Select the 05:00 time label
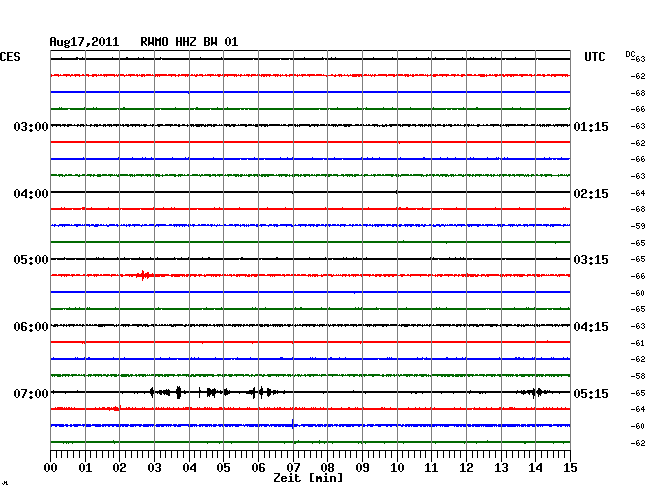The height and width of the screenshot is (494, 650). 31,260
